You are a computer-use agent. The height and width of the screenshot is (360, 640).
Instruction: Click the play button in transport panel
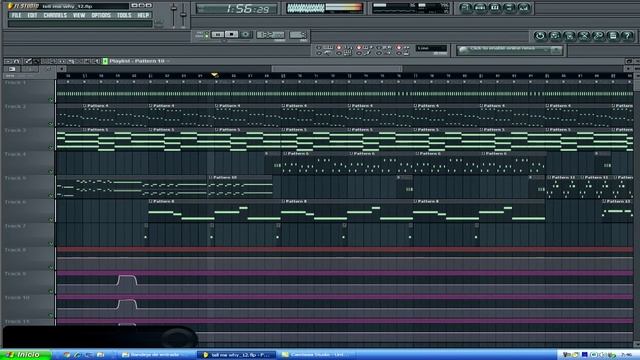point(218,35)
